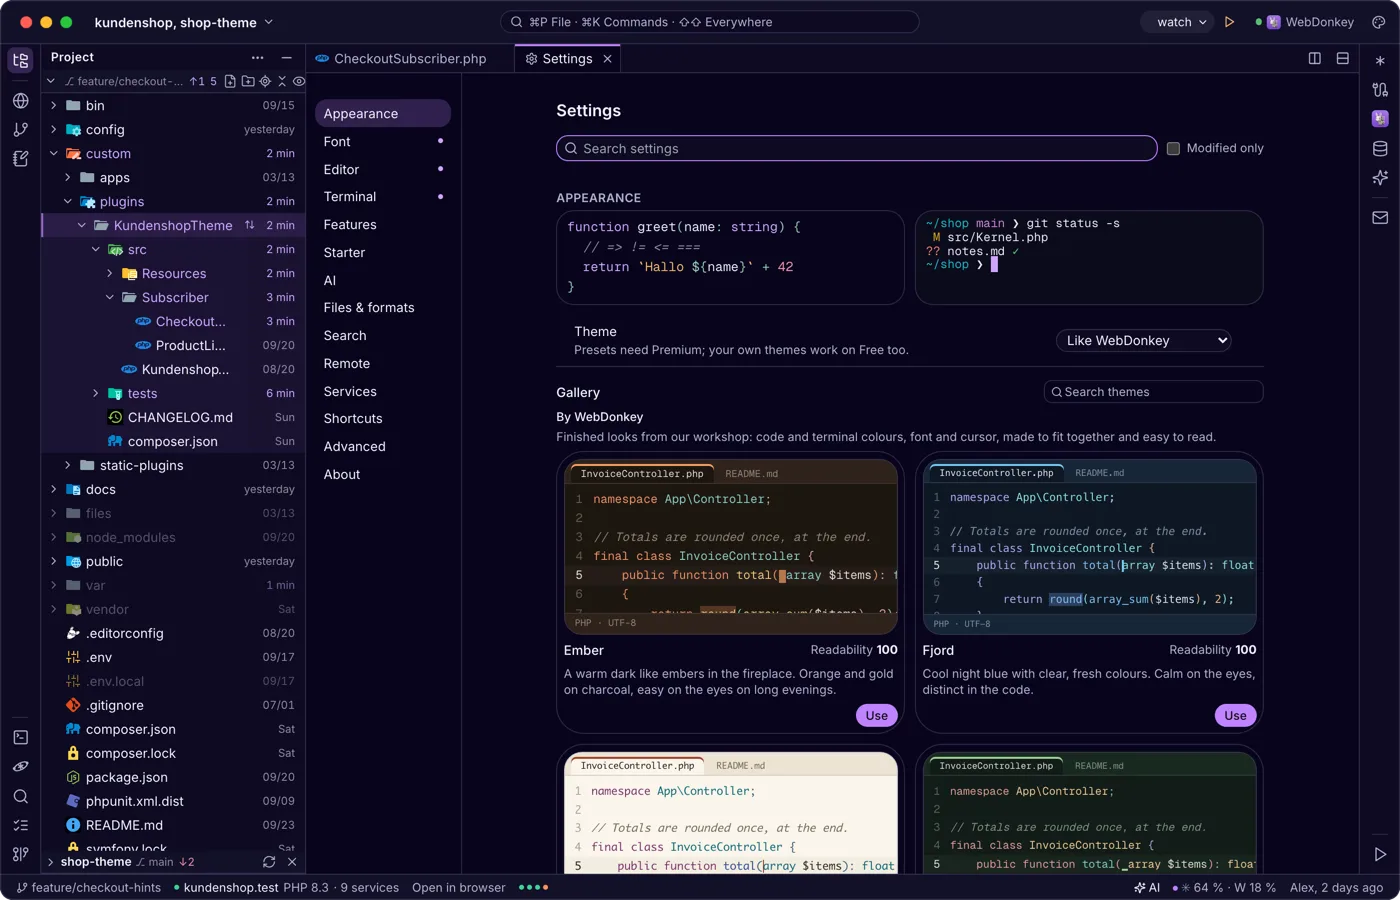Image resolution: width=1400 pixels, height=900 pixels.
Task: Open the Theme dropdown Like WebDonkey
Action: [x=1143, y=341]
